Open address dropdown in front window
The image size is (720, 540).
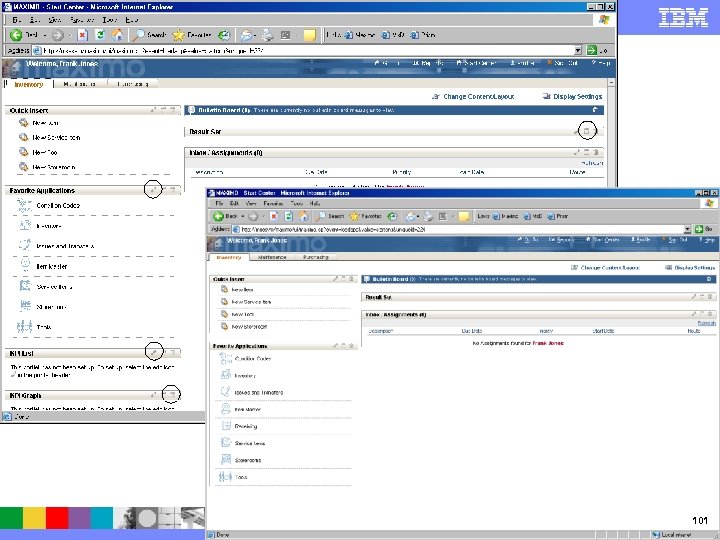(687, 229)
